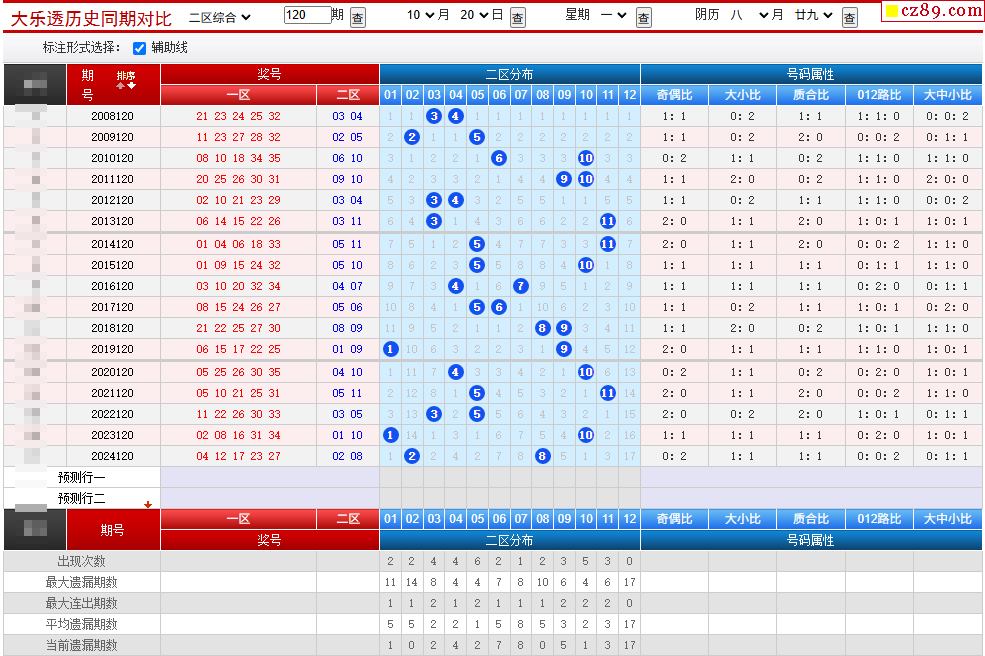Click the period count input field
The height and width of the screenshot is (656, 985).
306,16
